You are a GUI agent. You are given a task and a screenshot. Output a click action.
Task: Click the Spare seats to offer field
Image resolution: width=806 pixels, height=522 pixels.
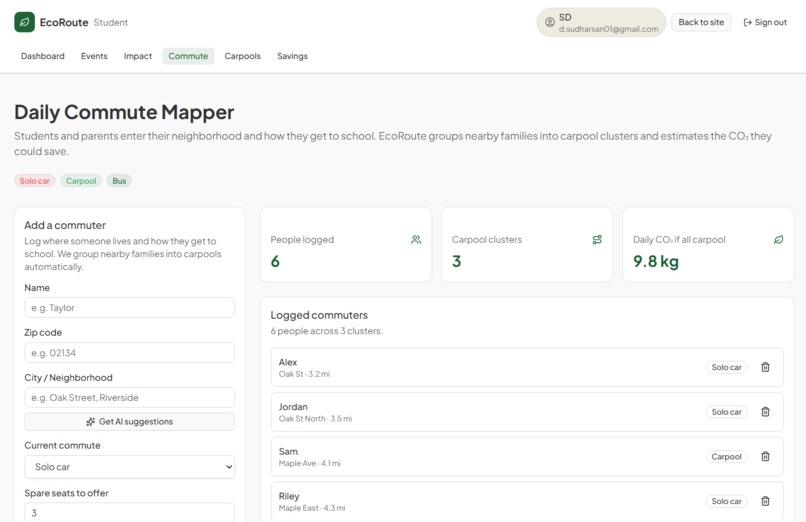click(130, 512)
